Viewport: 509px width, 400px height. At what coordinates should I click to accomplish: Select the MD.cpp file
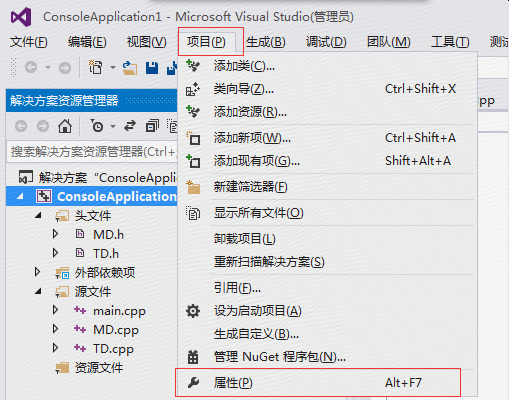pyautogui.click(x=116, y=330)
